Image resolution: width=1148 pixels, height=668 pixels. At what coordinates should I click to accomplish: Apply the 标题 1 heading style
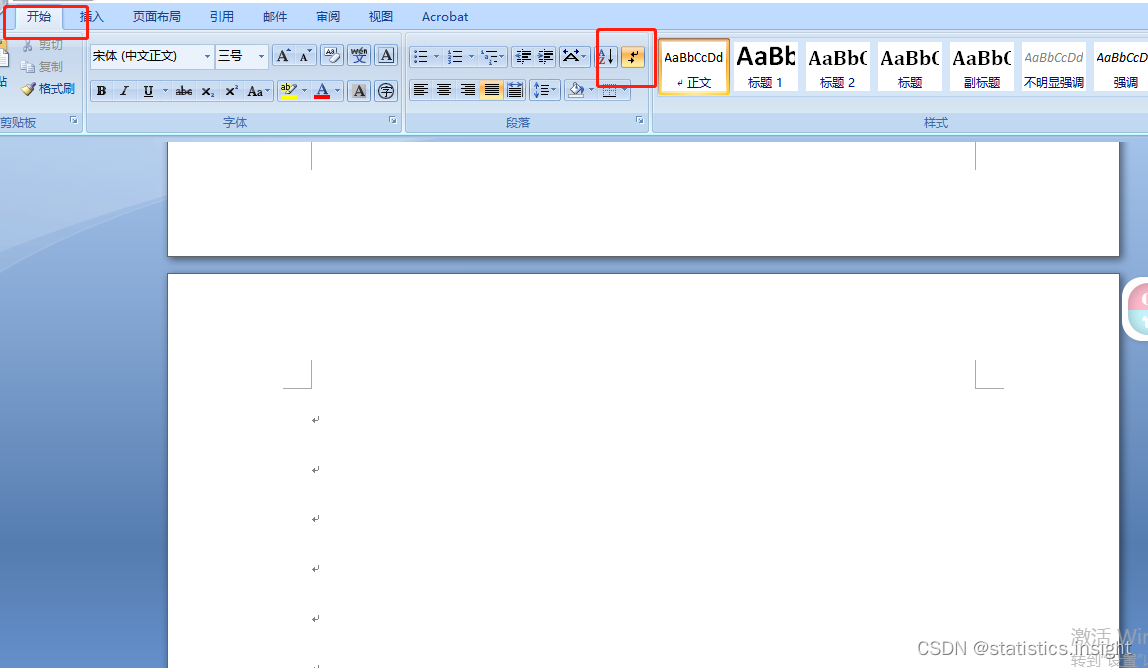(765, 66)
